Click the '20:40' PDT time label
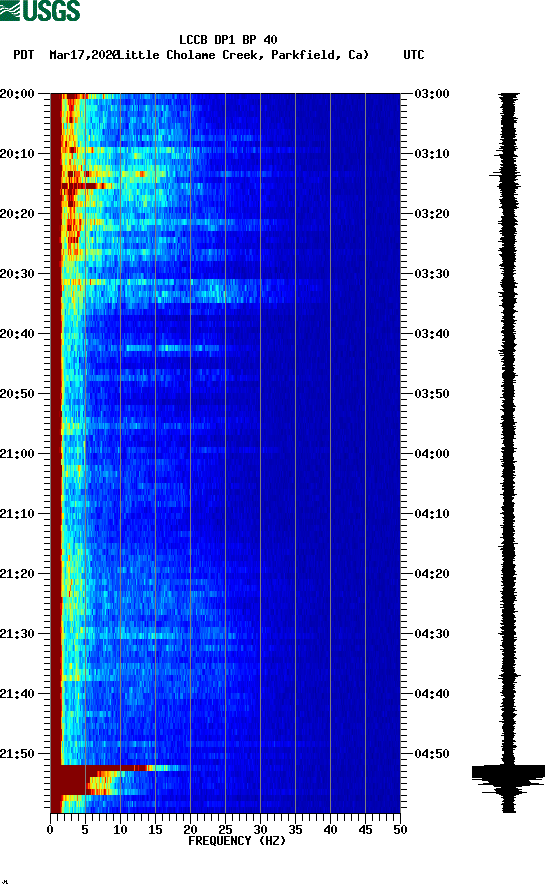Viewport: 552px width, 893px height. point(17,334)
